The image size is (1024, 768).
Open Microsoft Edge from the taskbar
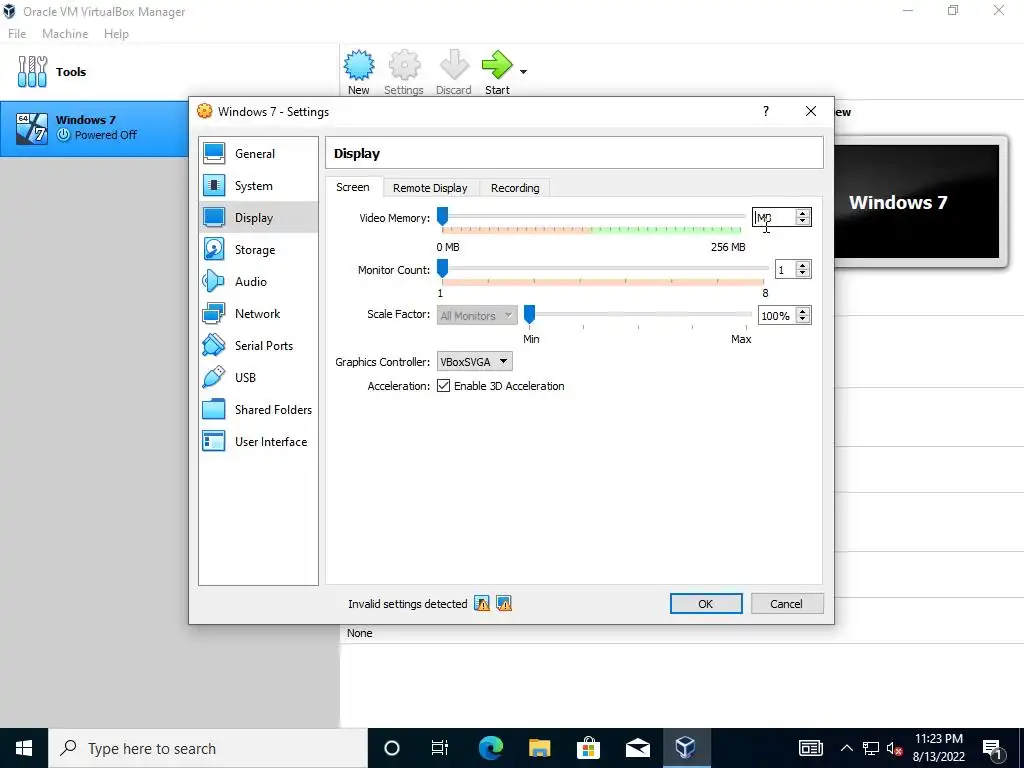click(491, 748)
